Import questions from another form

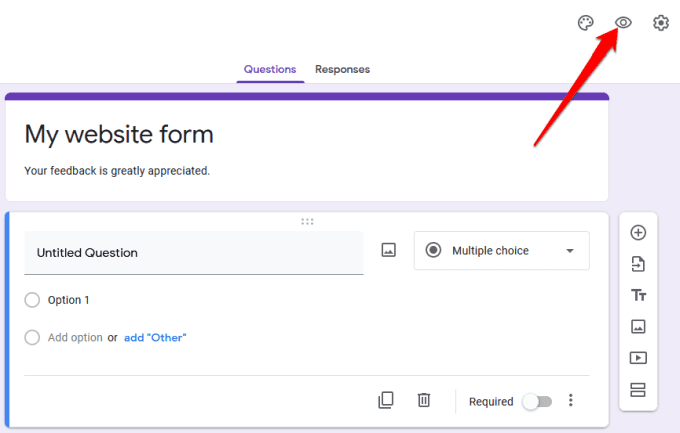click(638, 264)
